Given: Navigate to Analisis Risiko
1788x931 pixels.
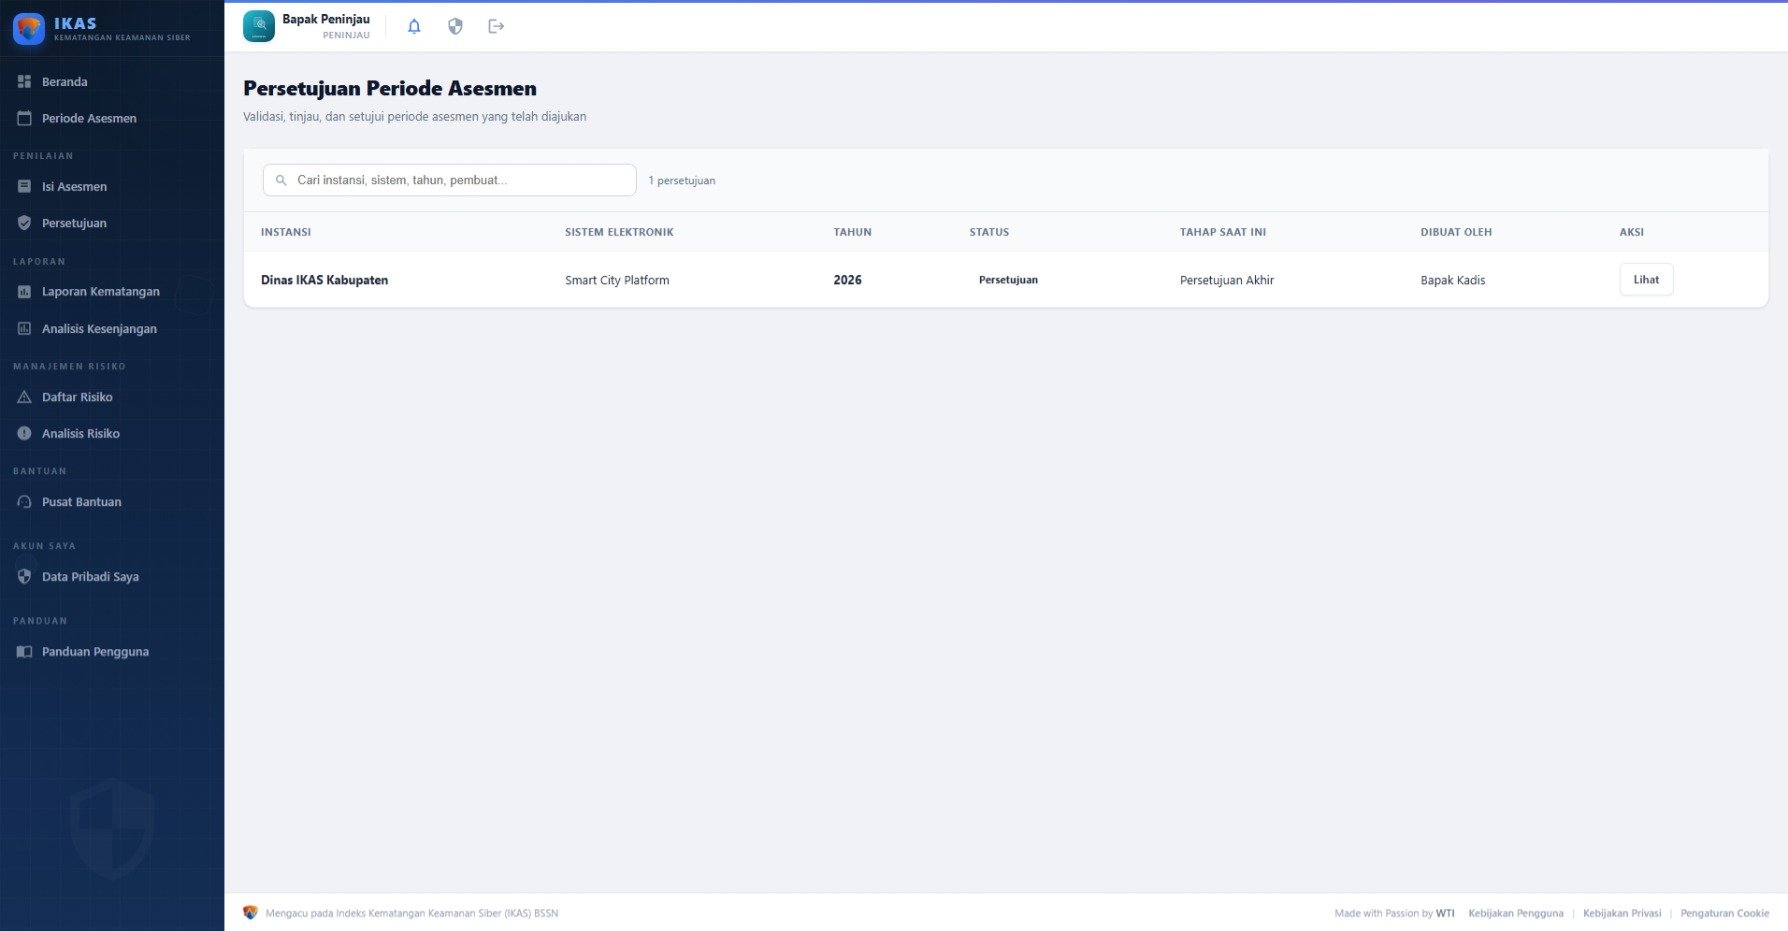Looking at the screenshot, I should (80, 434).
